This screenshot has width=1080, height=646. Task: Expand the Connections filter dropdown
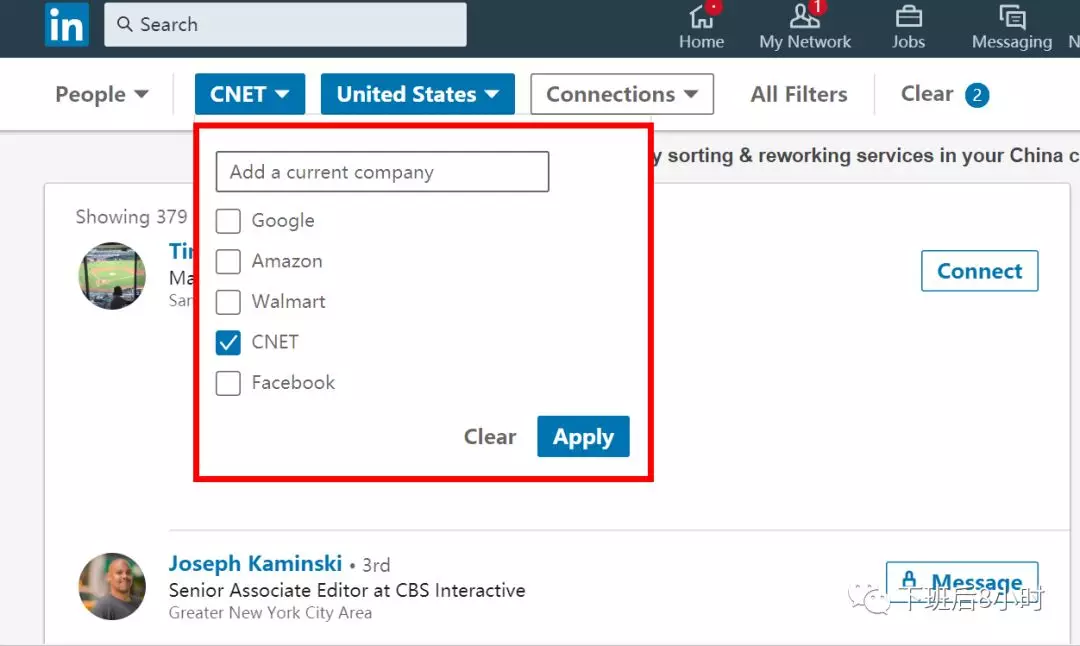click(x=621, y=95)
